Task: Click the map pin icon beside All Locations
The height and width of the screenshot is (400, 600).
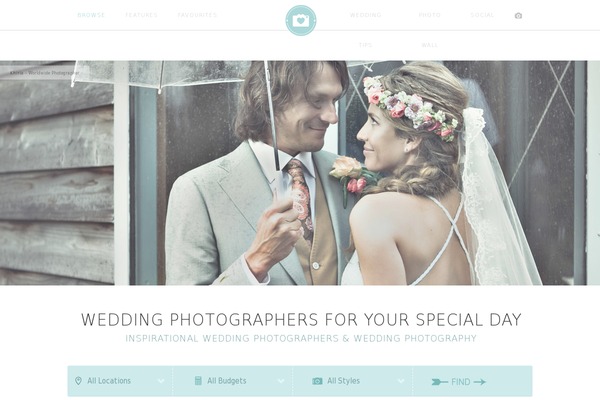Action: pos(78,381)
